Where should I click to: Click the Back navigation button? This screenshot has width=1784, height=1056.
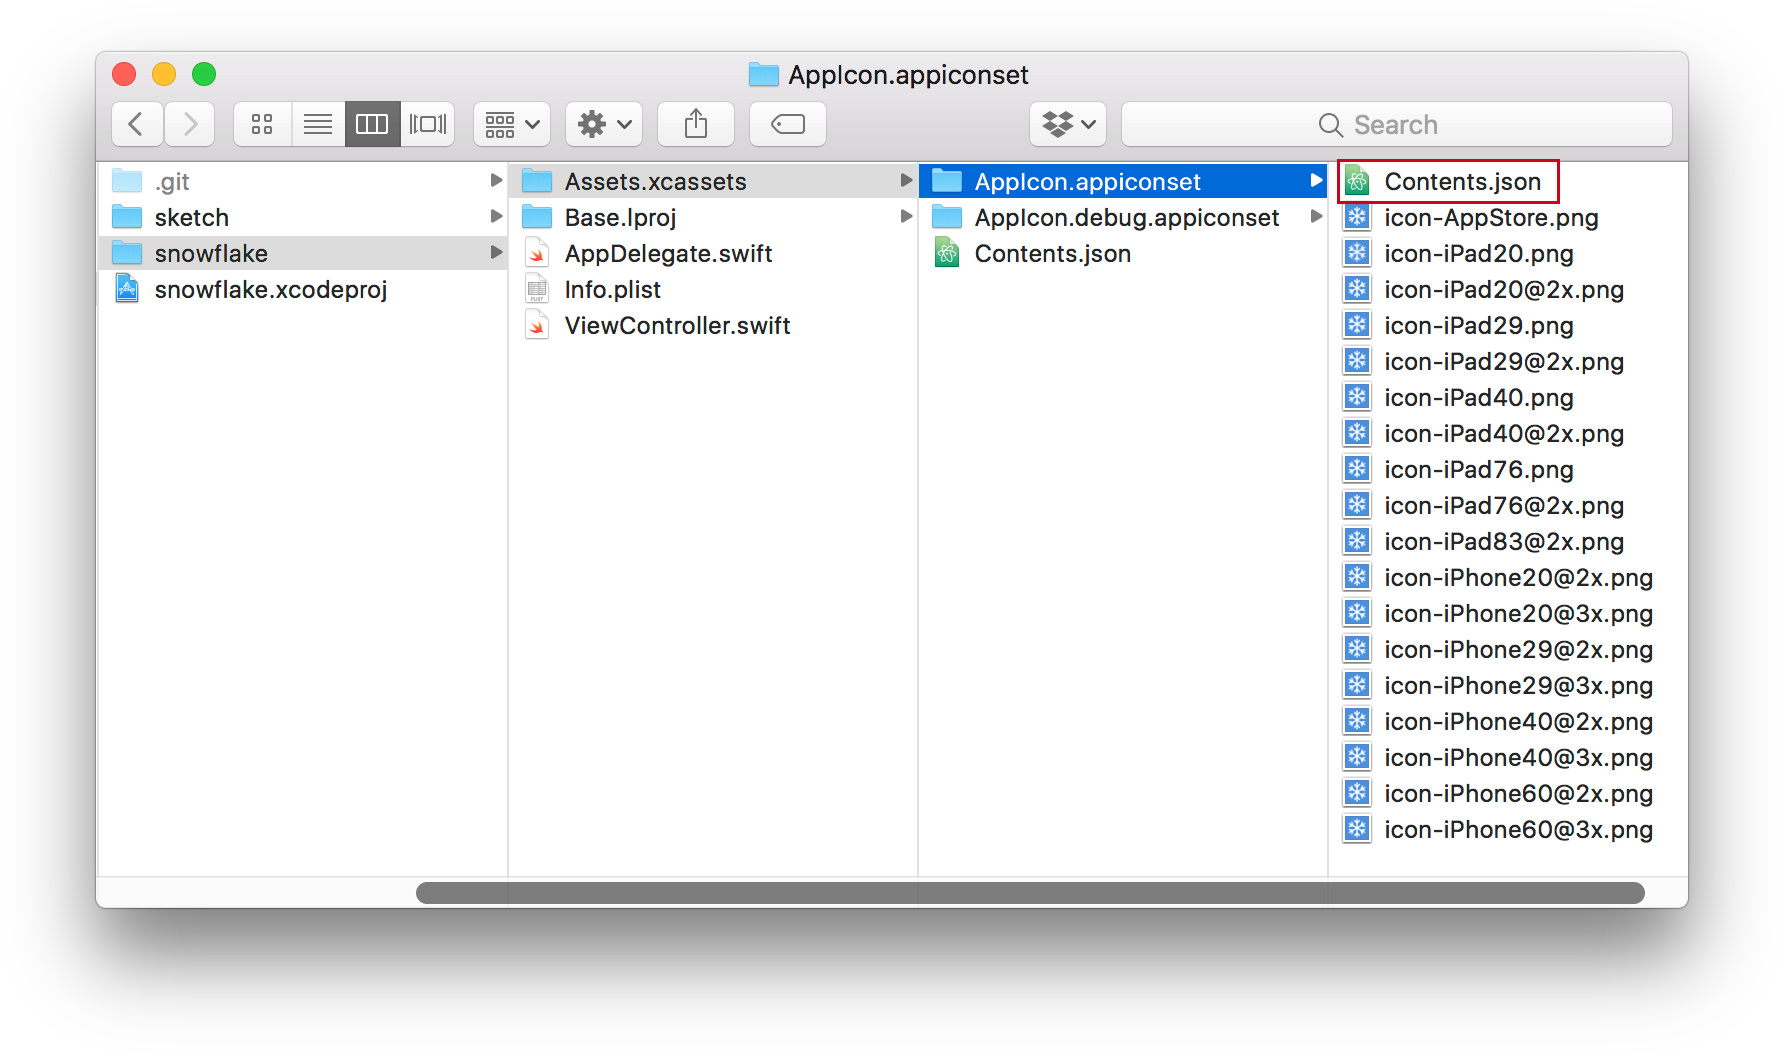click(x=137, y=124)
